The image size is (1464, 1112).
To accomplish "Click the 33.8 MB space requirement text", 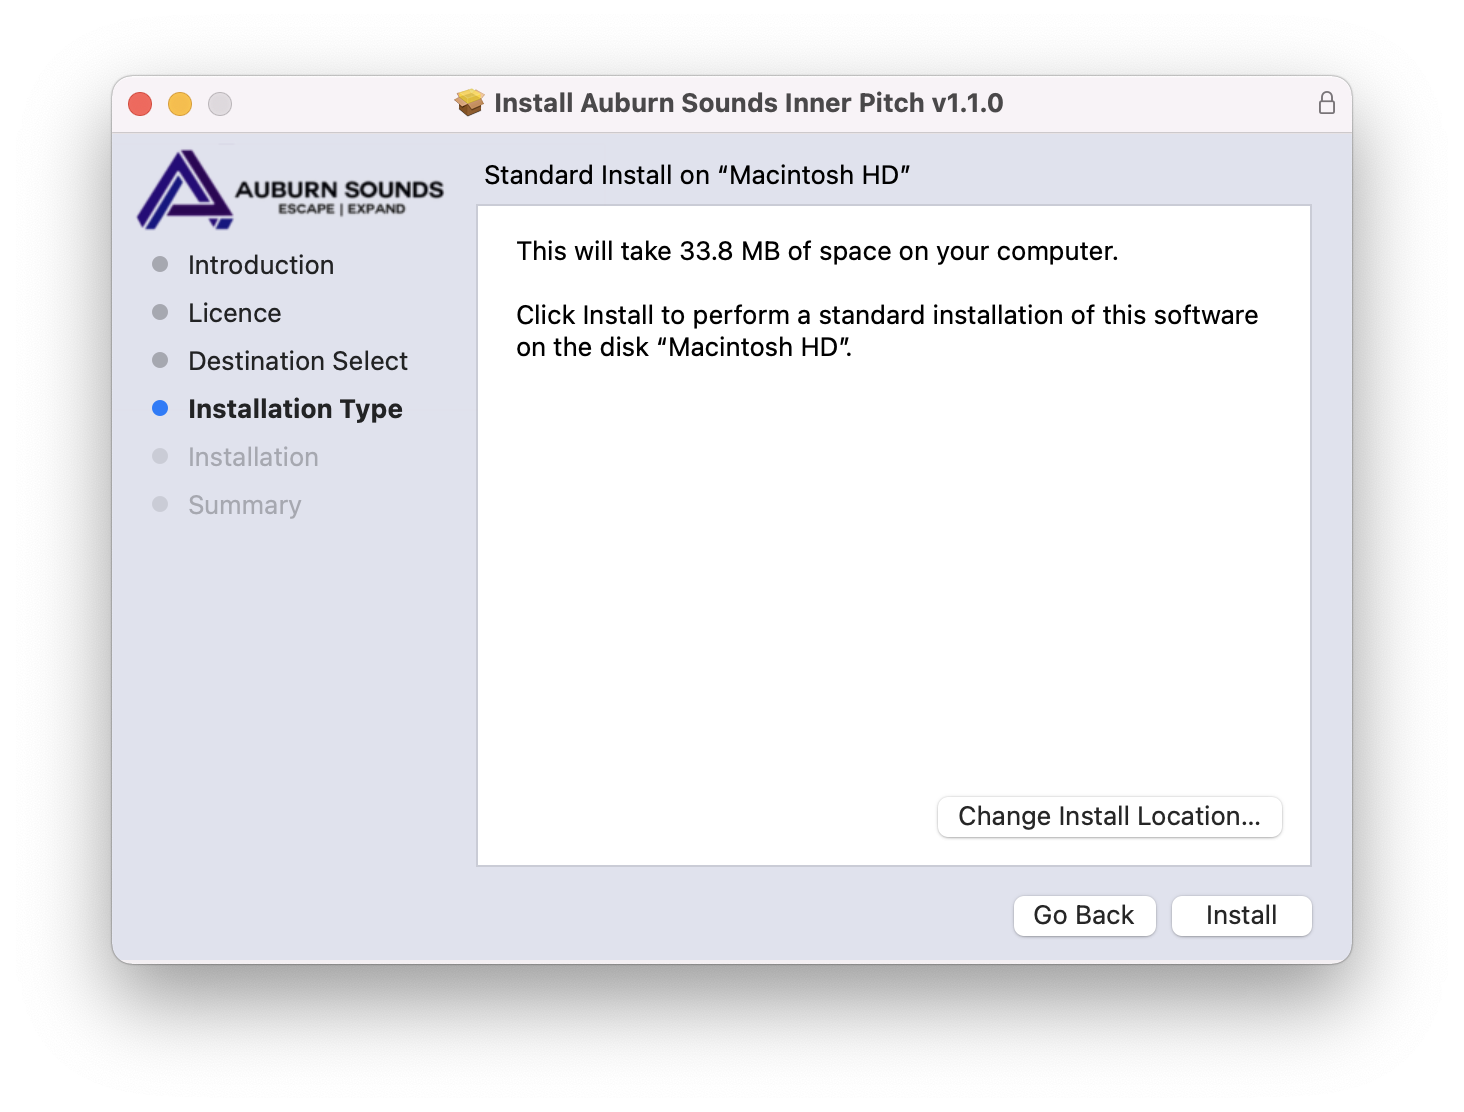I will point(816,251).
